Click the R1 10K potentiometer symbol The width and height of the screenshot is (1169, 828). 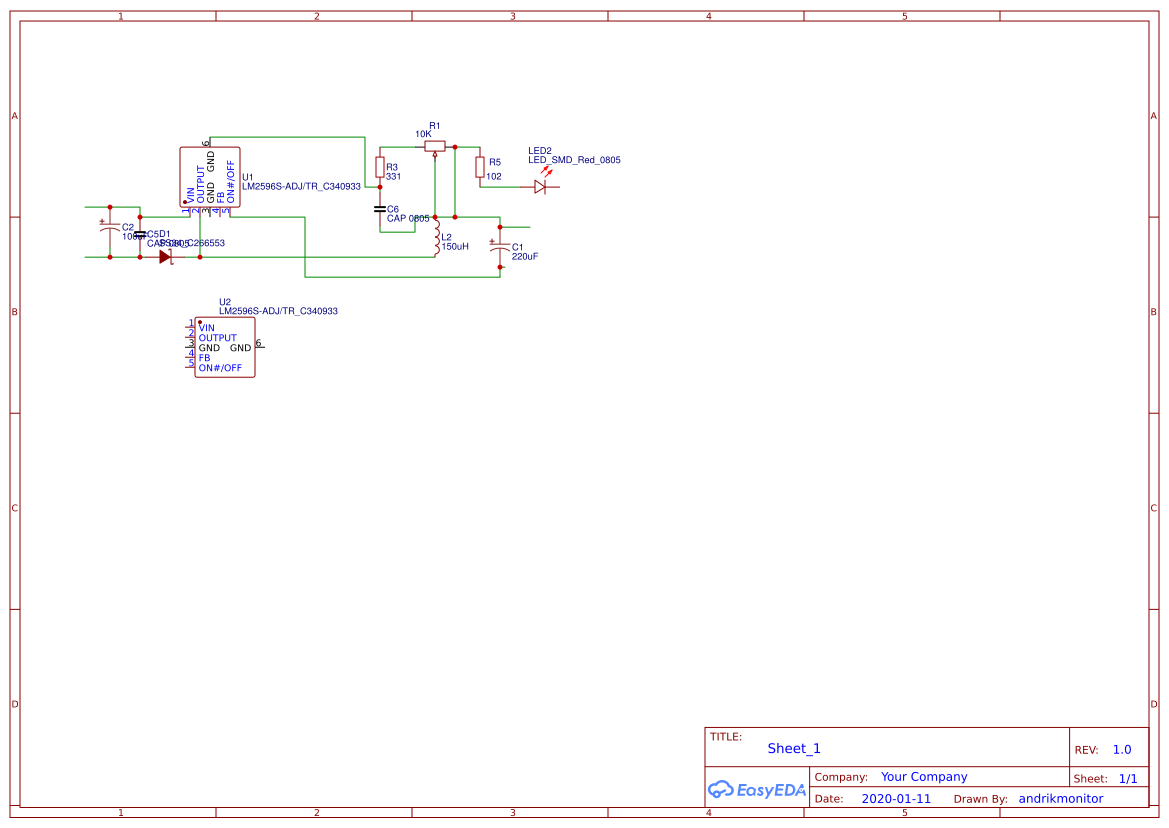[x=433, y=146]
